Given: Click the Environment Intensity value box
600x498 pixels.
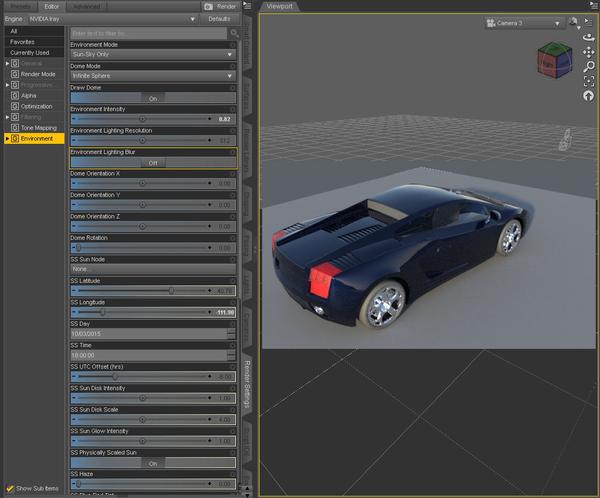Looking at the screenshot, I should coord(225,119).
